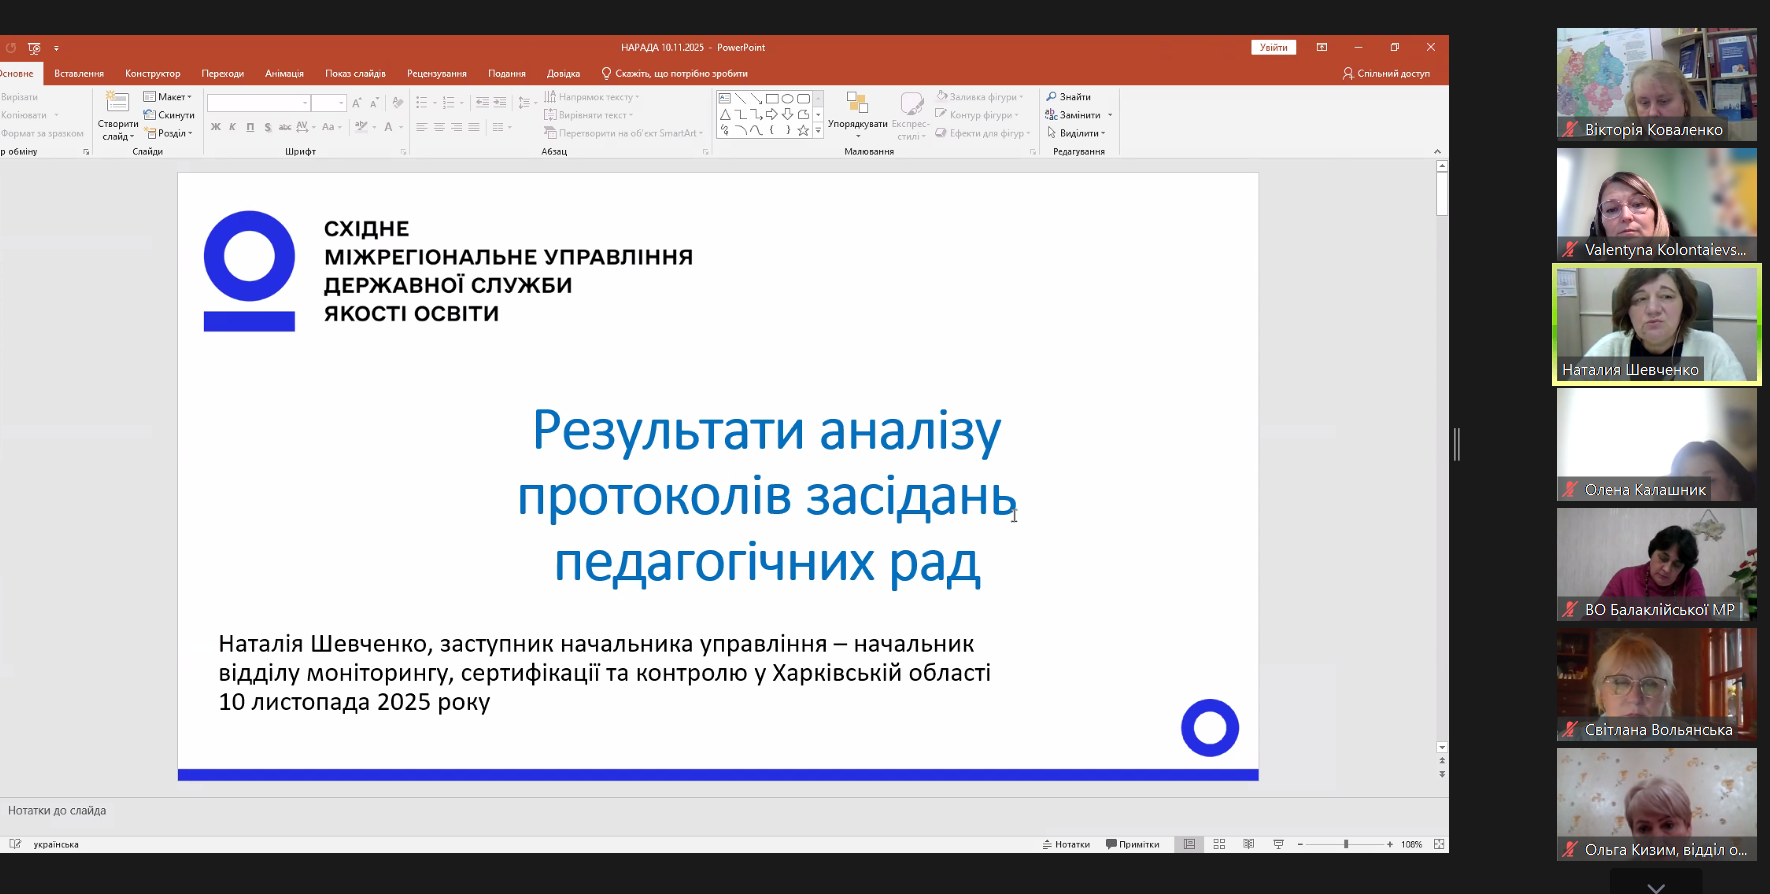Open the Анімація ribbon tab
This screenshot has height=894, width=1770.
pos(284,74)
